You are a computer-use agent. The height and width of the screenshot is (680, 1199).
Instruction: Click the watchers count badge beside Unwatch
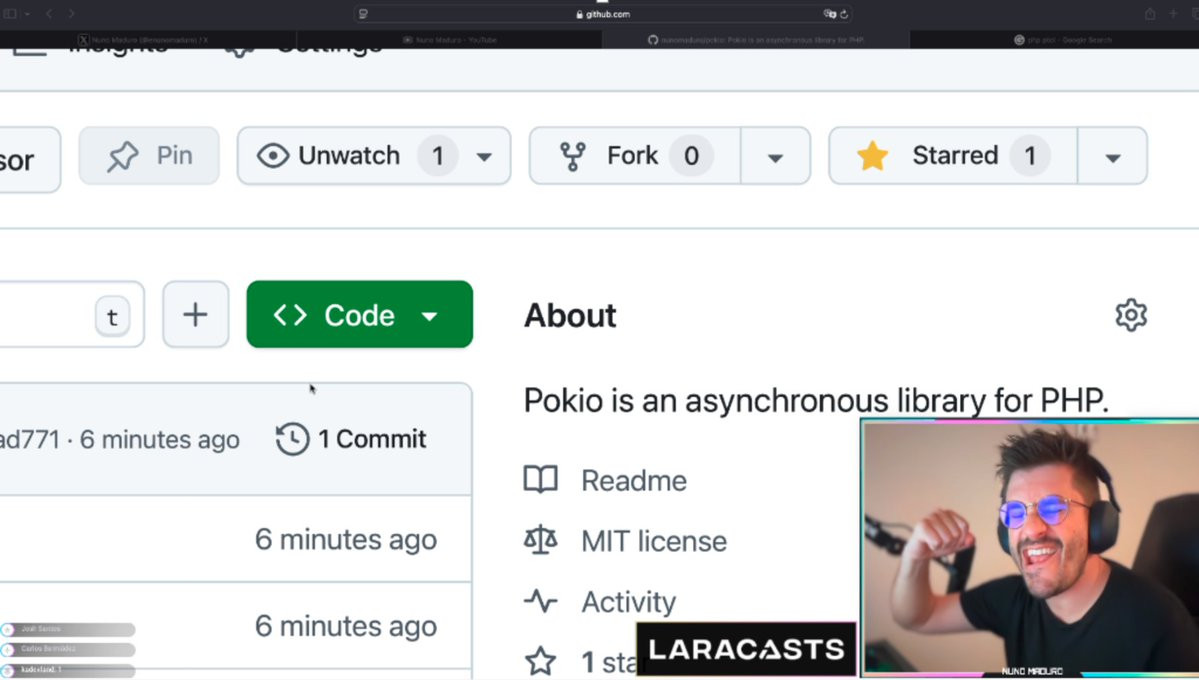point(438,156)
